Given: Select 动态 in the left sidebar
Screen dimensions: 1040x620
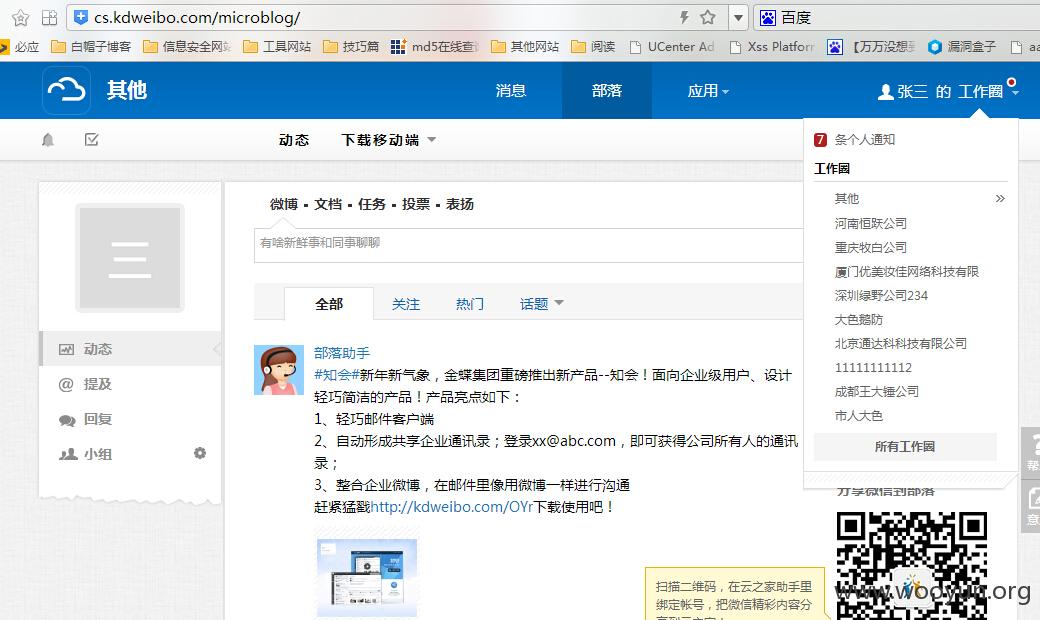Looking at the screenshot, I should (131, 349).
